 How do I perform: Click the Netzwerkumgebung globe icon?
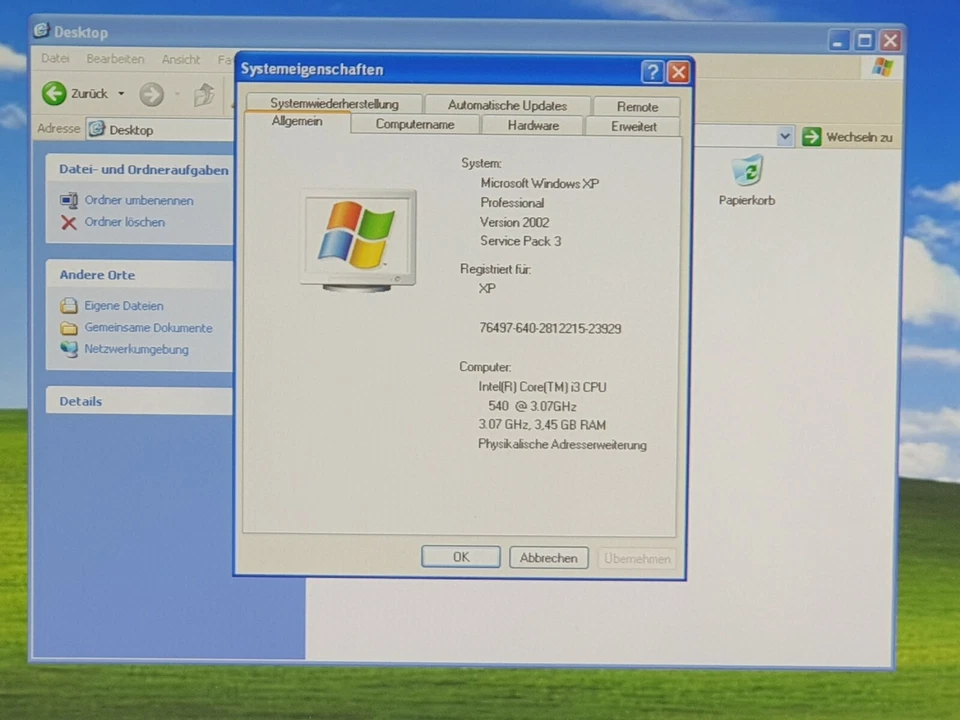69,349
